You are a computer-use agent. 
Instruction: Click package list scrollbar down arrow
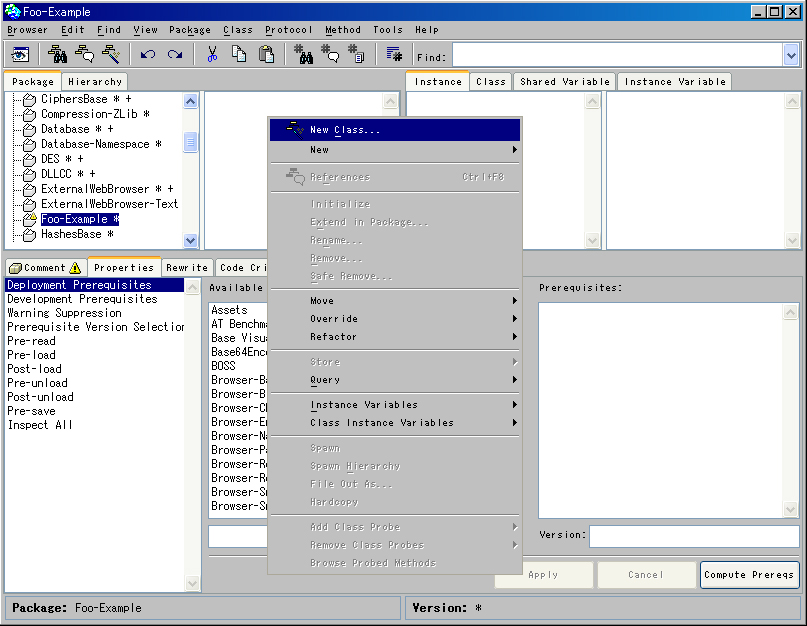coord(190,240)
